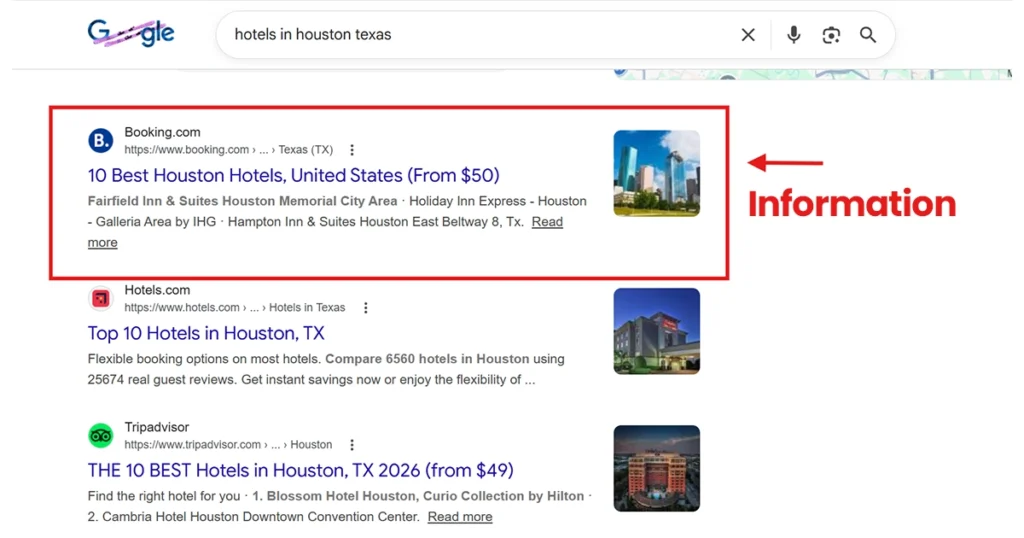Screen dimensions: 1024x538
Task: Go to Google home via the logo
Action: coord(131,33)
